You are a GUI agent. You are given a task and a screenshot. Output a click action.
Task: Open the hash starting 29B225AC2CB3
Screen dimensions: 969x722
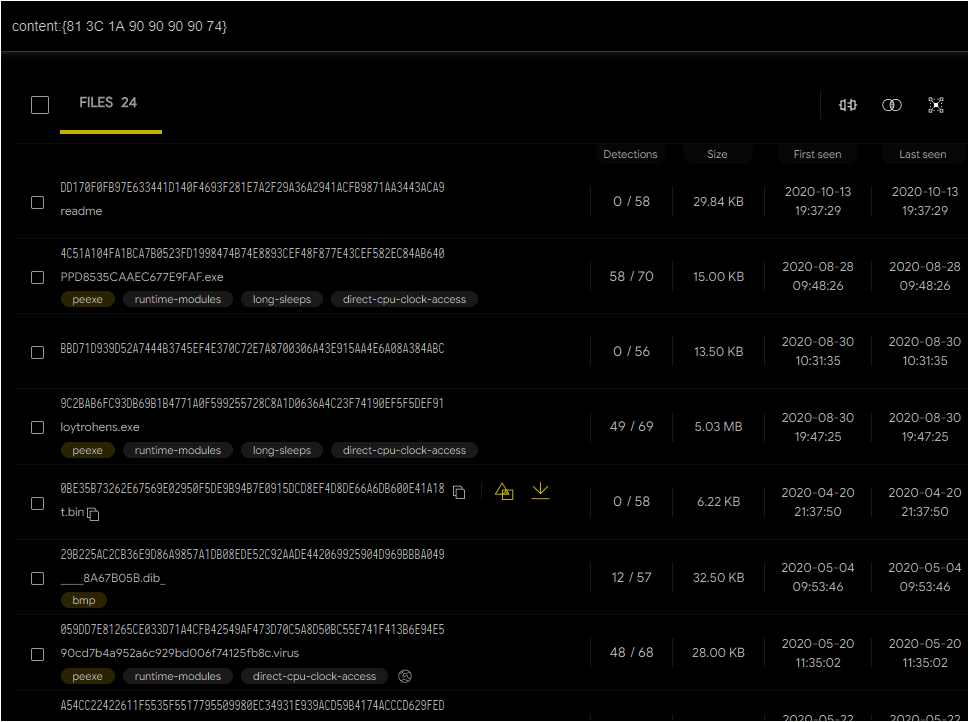coord(252,554)
